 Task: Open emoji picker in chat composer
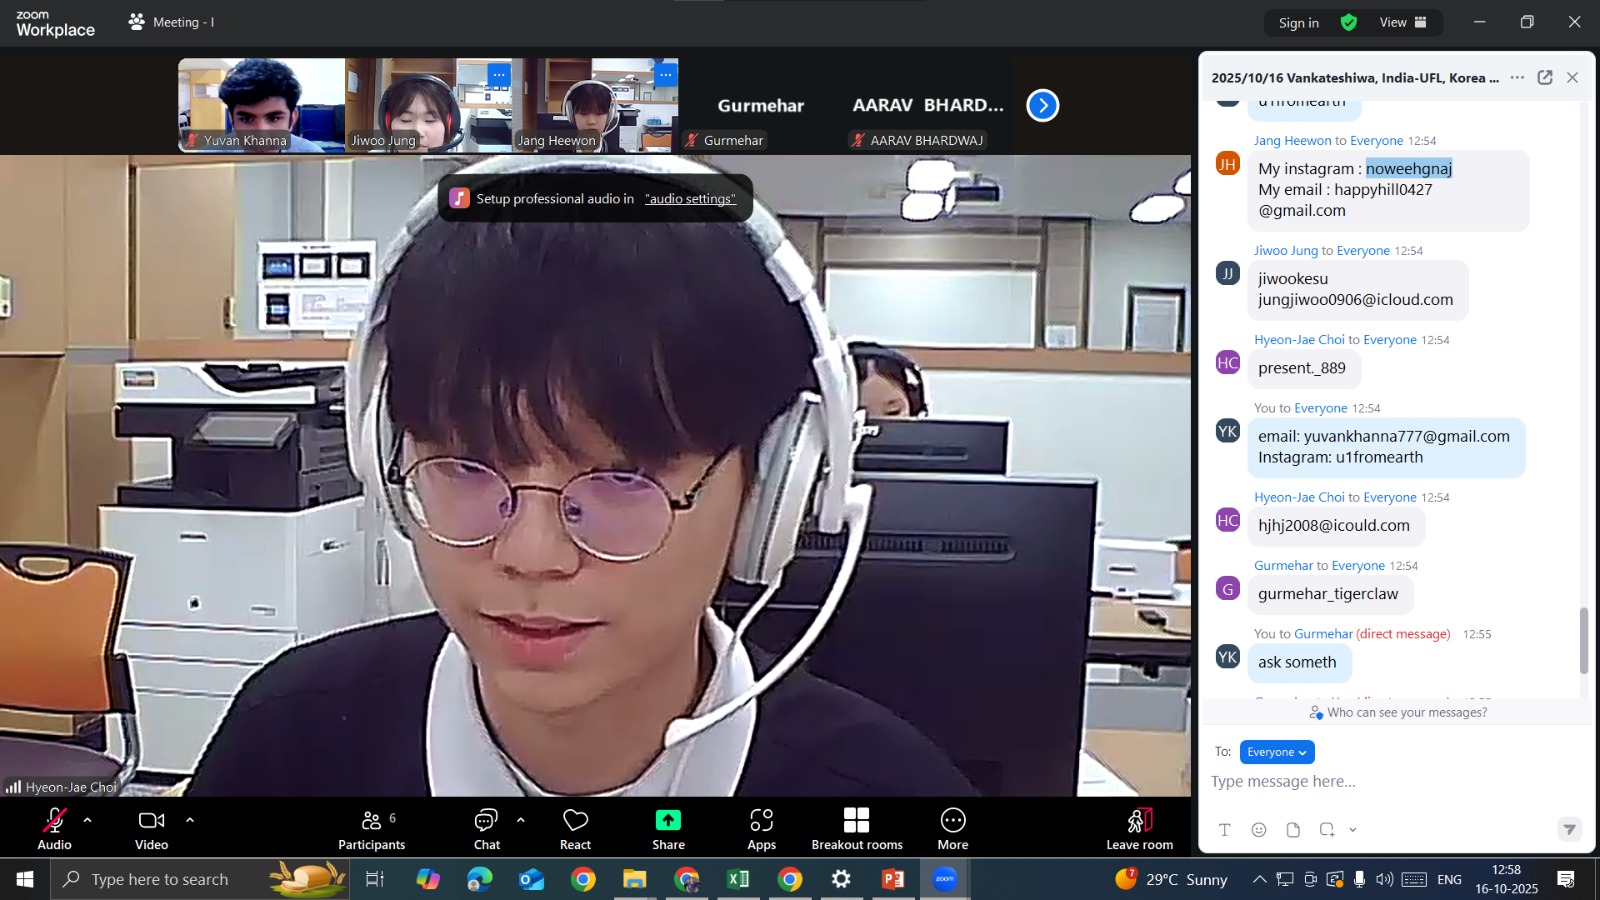click(1259, 829)
